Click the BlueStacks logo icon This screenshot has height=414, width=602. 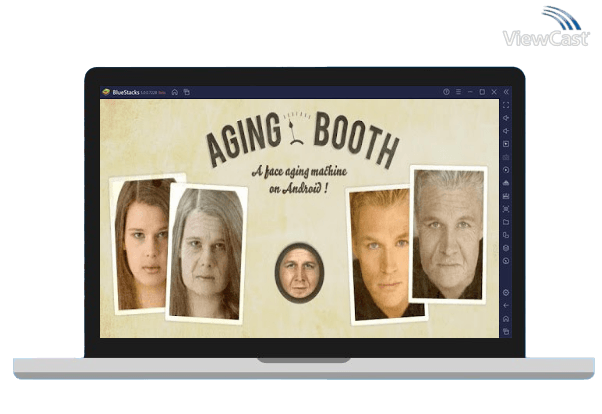click(106, 92)
